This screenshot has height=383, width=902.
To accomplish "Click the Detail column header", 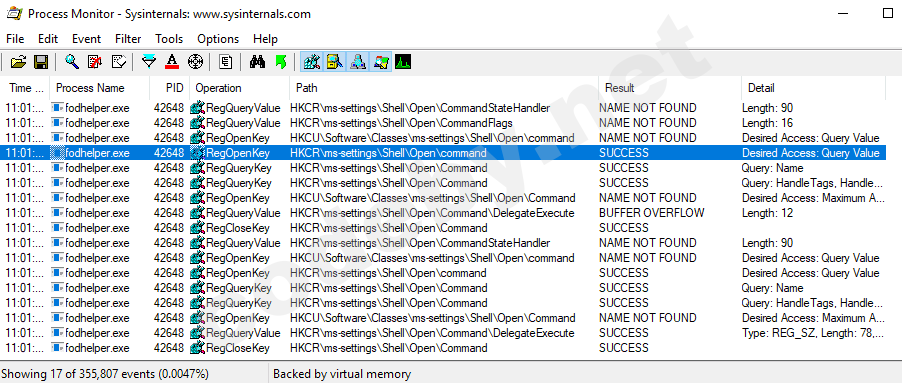I will 814,88.
